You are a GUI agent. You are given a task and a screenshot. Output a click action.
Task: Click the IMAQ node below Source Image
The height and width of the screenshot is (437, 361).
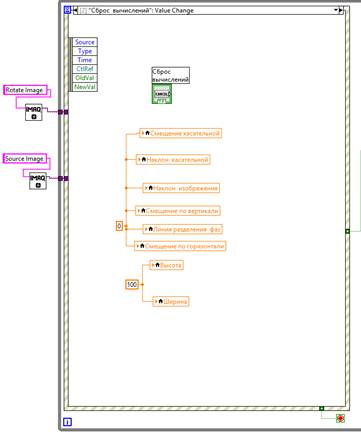point(38,181)
